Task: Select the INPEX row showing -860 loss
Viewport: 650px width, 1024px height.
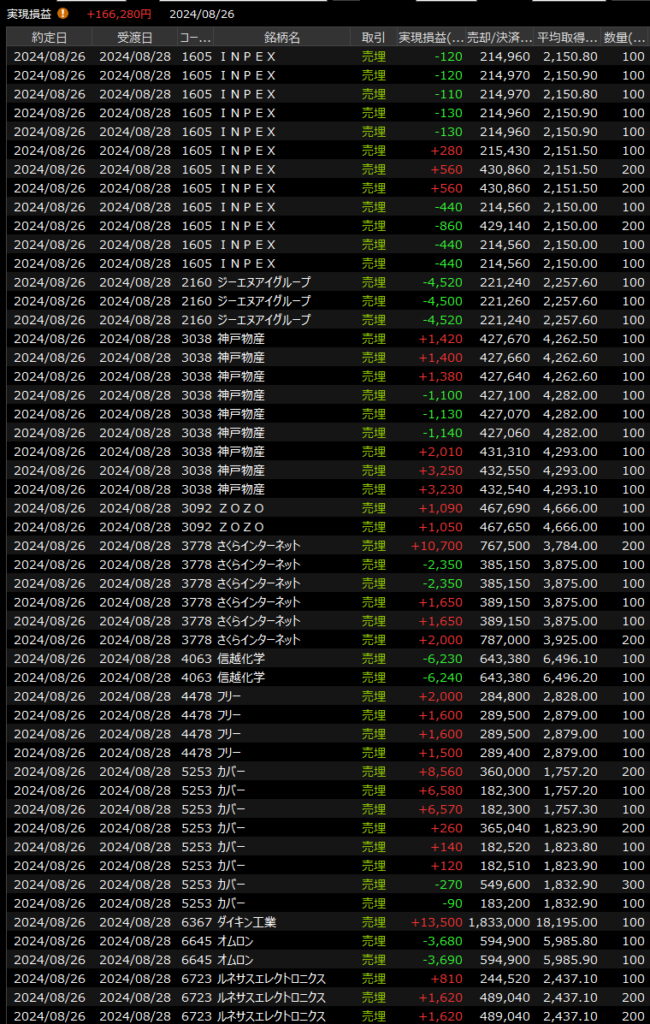Action: [325, 226]
